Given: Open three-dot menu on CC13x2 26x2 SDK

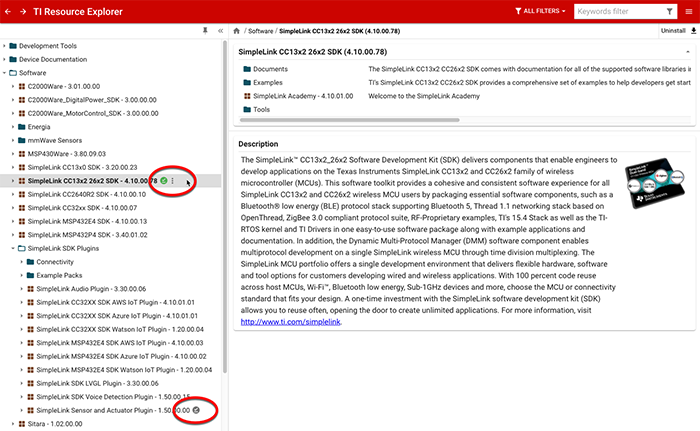Looking at the screenshot, I should [x=173, y=181].
